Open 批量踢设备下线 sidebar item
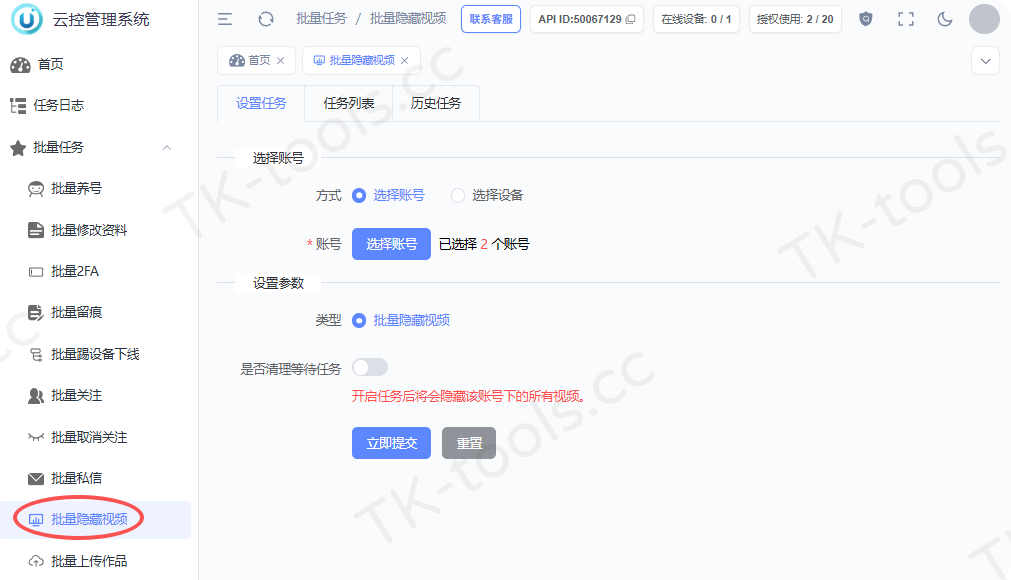 [x=95, y=354]
